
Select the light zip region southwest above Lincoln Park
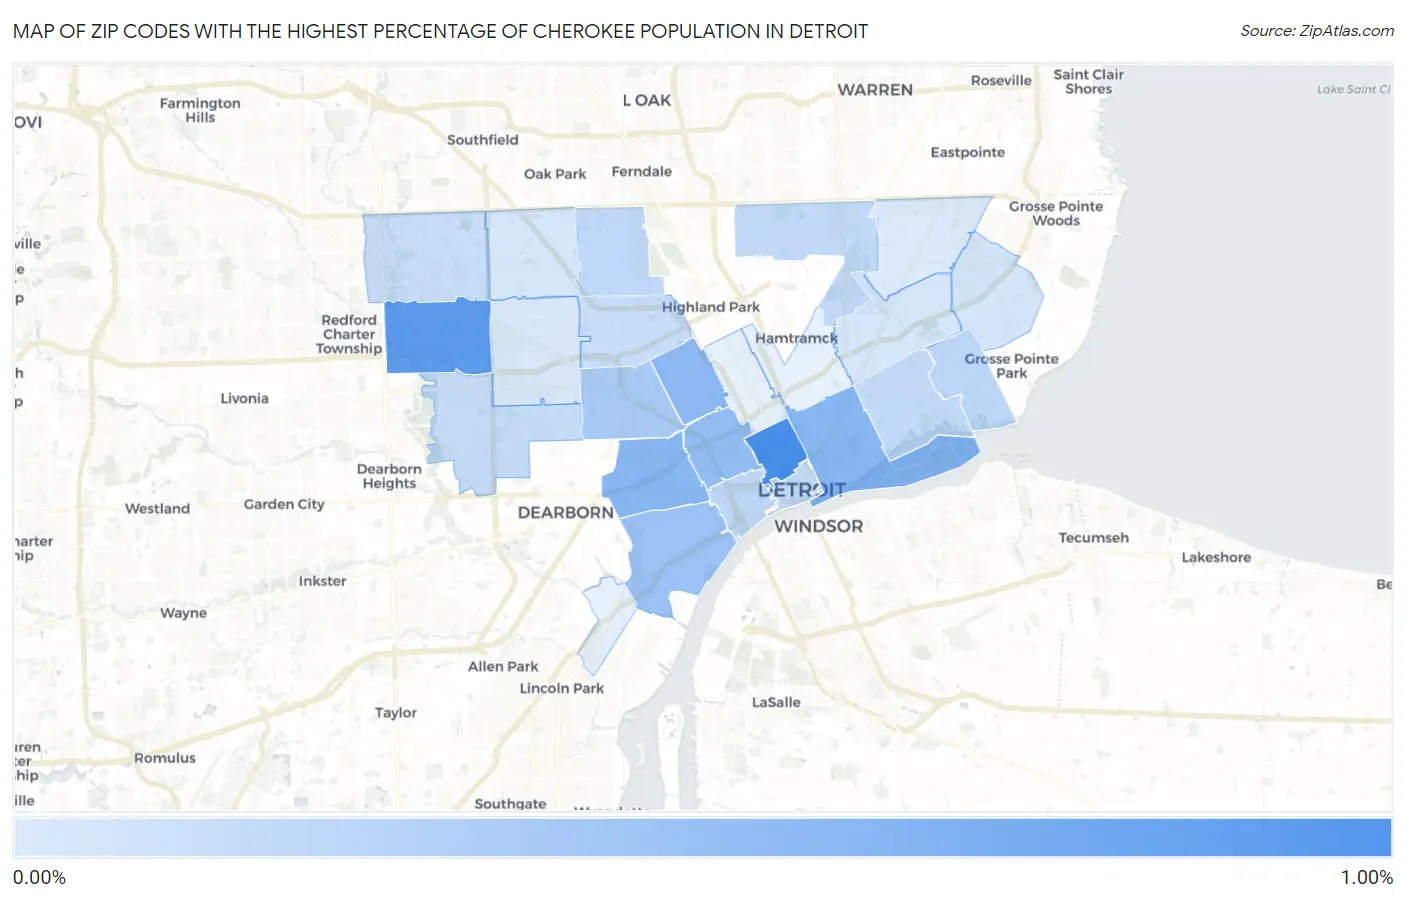[x=606, y=627]
